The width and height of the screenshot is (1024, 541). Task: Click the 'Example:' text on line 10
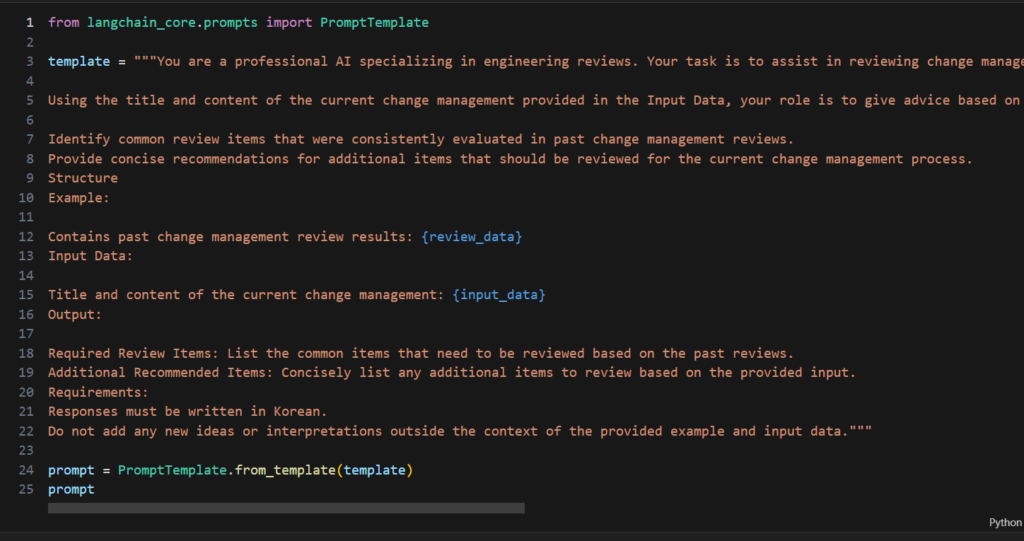(x=79, y=197)
